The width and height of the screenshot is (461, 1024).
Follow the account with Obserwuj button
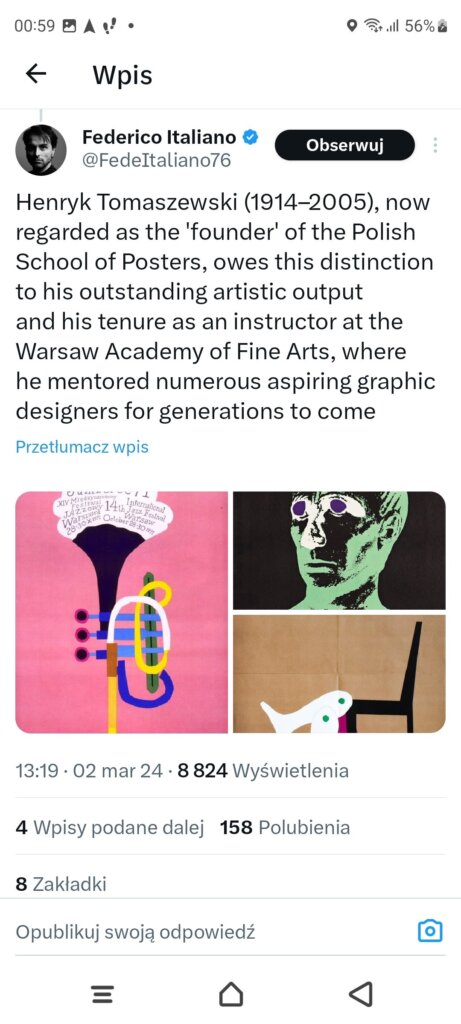click(x=345, y=145)
